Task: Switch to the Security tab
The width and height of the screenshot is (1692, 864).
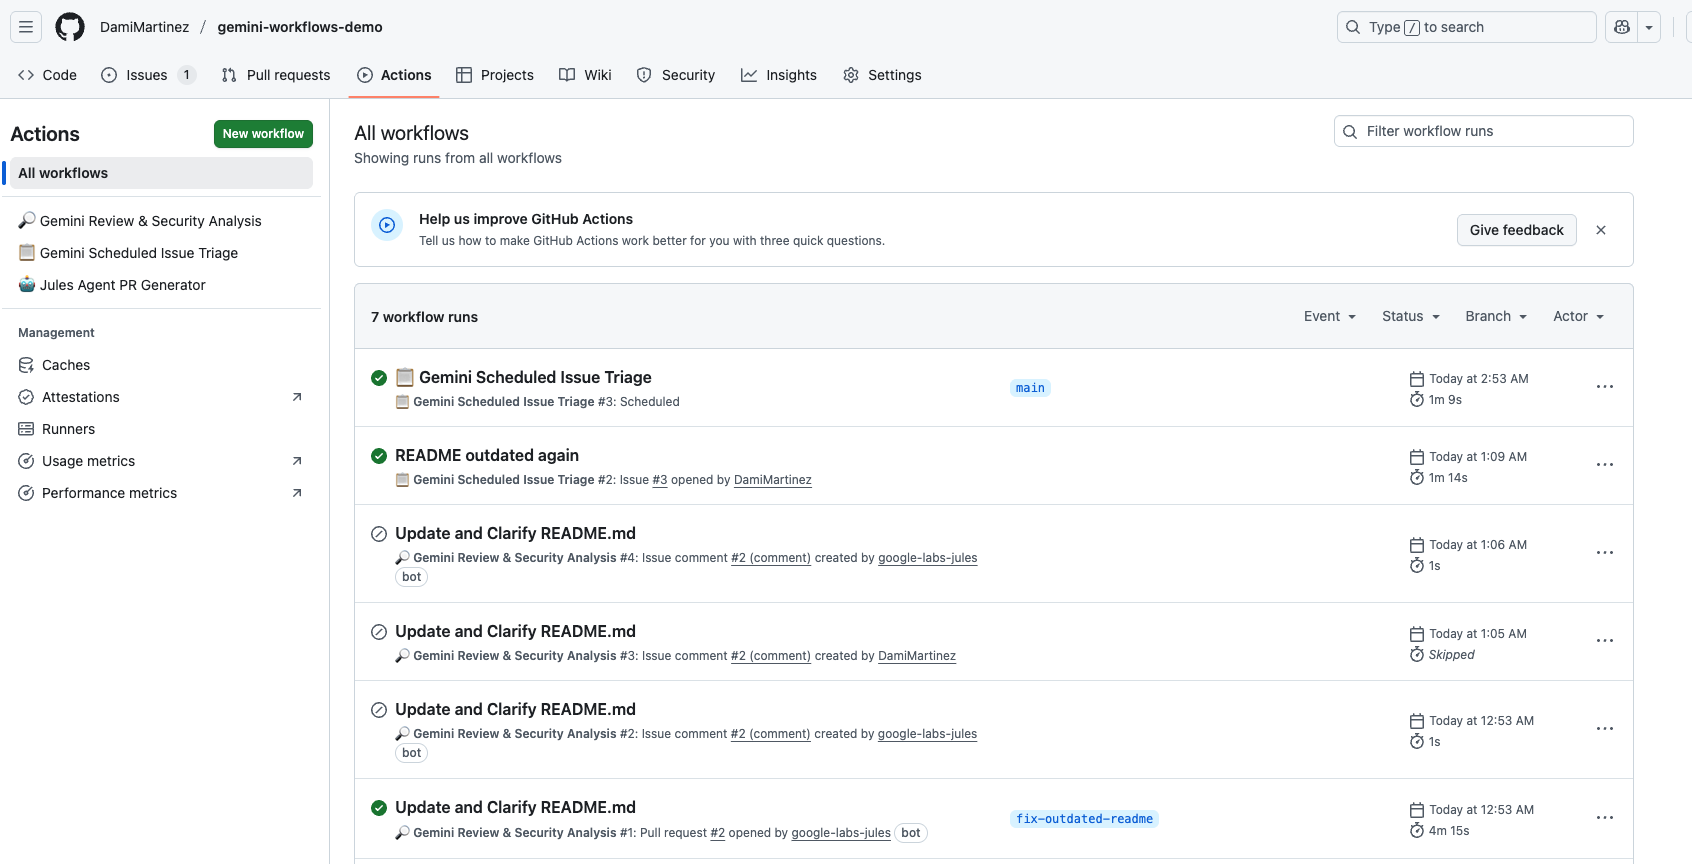Action: pos(676,75)
